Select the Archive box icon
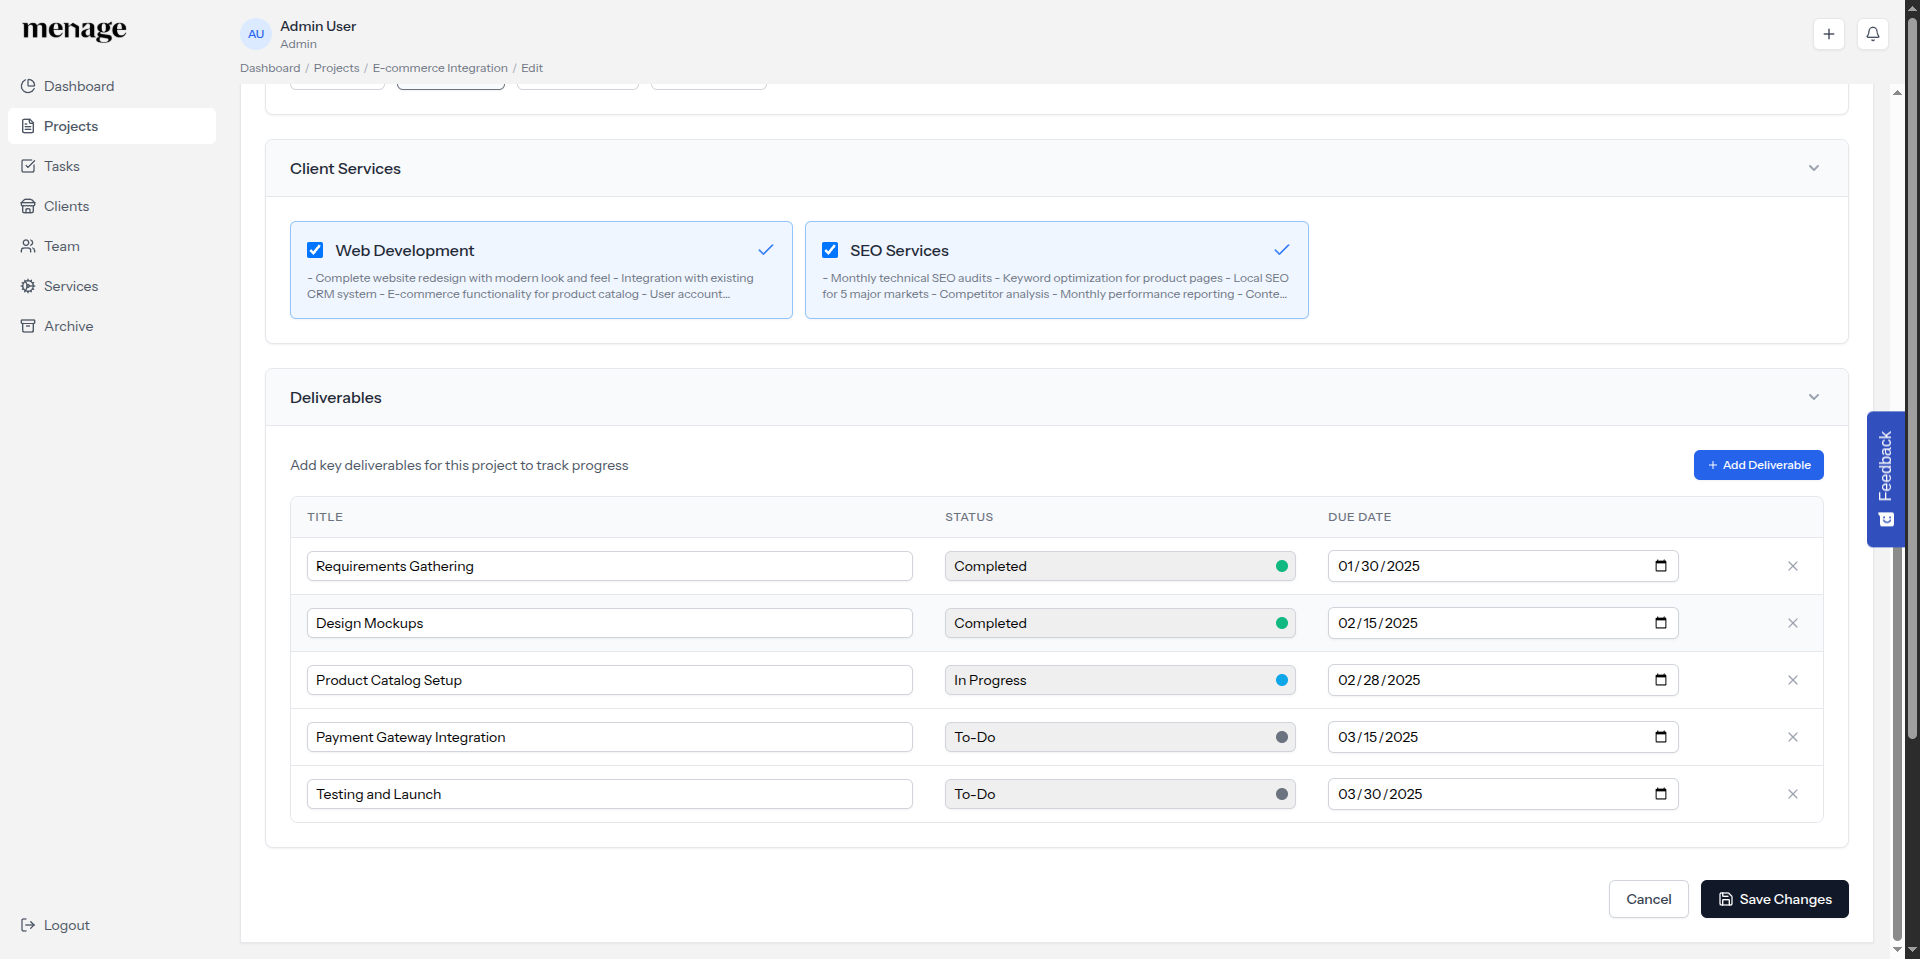Viewport: 1920px width, 959px height. click(28, 326)
